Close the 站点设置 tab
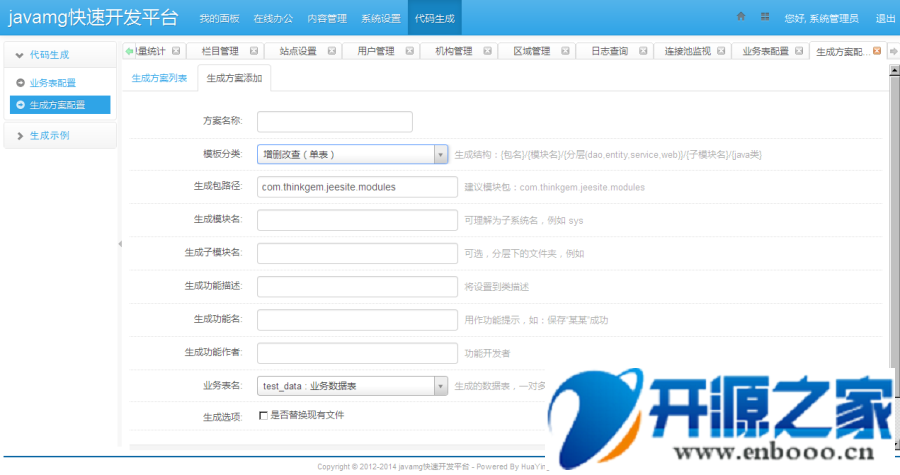 [332, 51]
